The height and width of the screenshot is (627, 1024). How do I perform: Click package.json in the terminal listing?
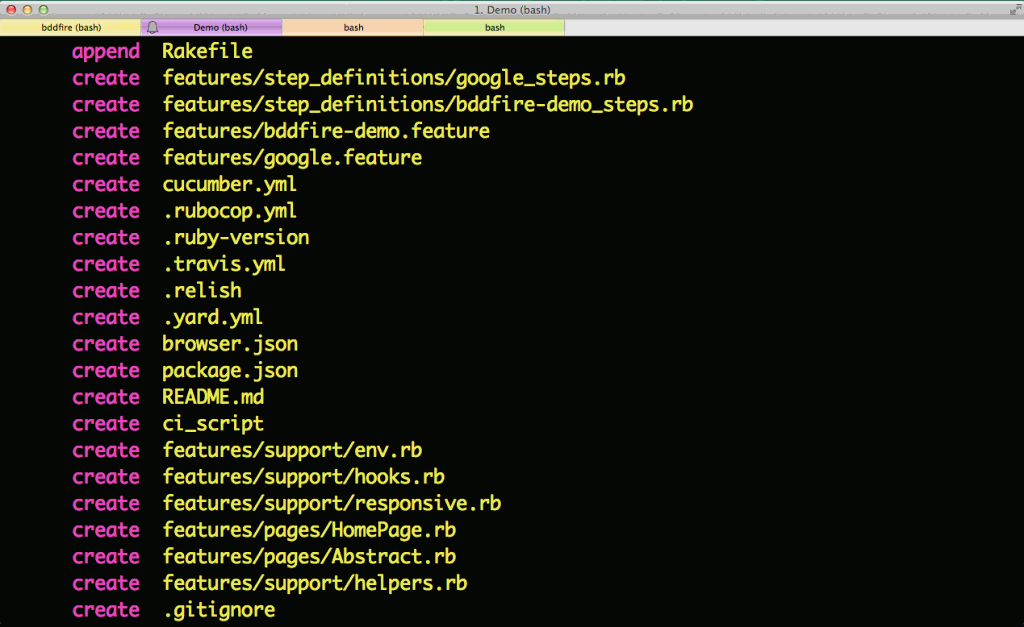click(x=230, y=371)
